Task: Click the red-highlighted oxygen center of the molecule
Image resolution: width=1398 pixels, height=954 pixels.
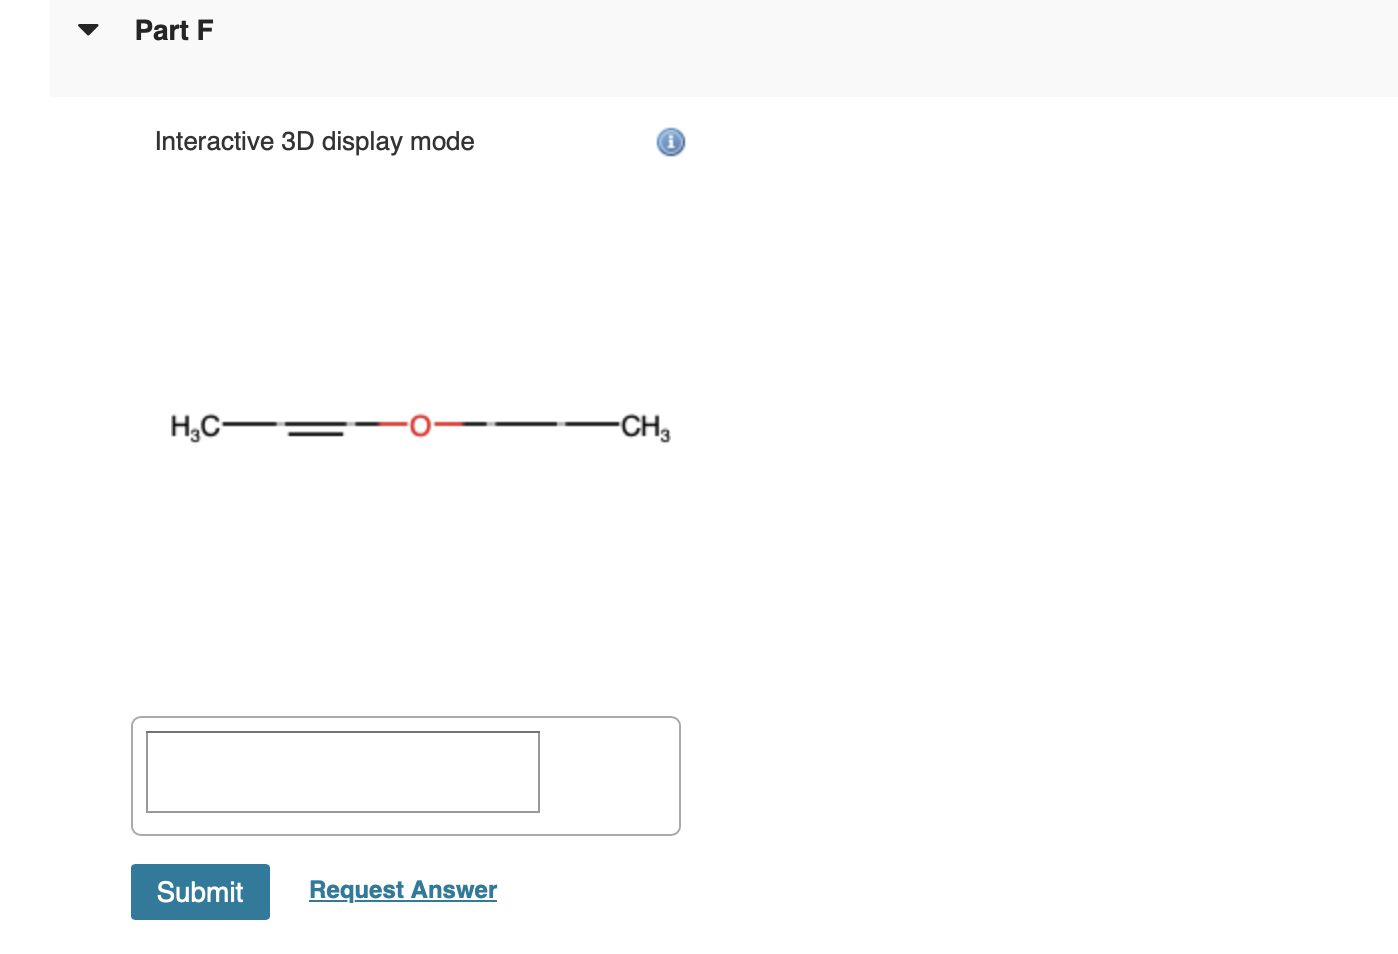Action: pos(420,427)
